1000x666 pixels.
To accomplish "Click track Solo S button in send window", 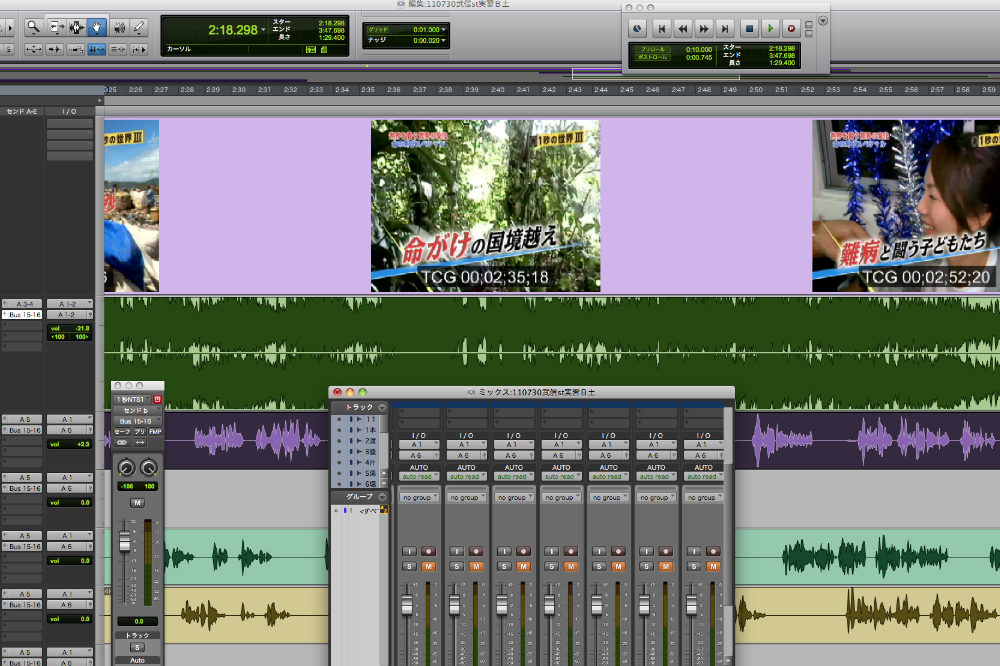I will point(137,648).
